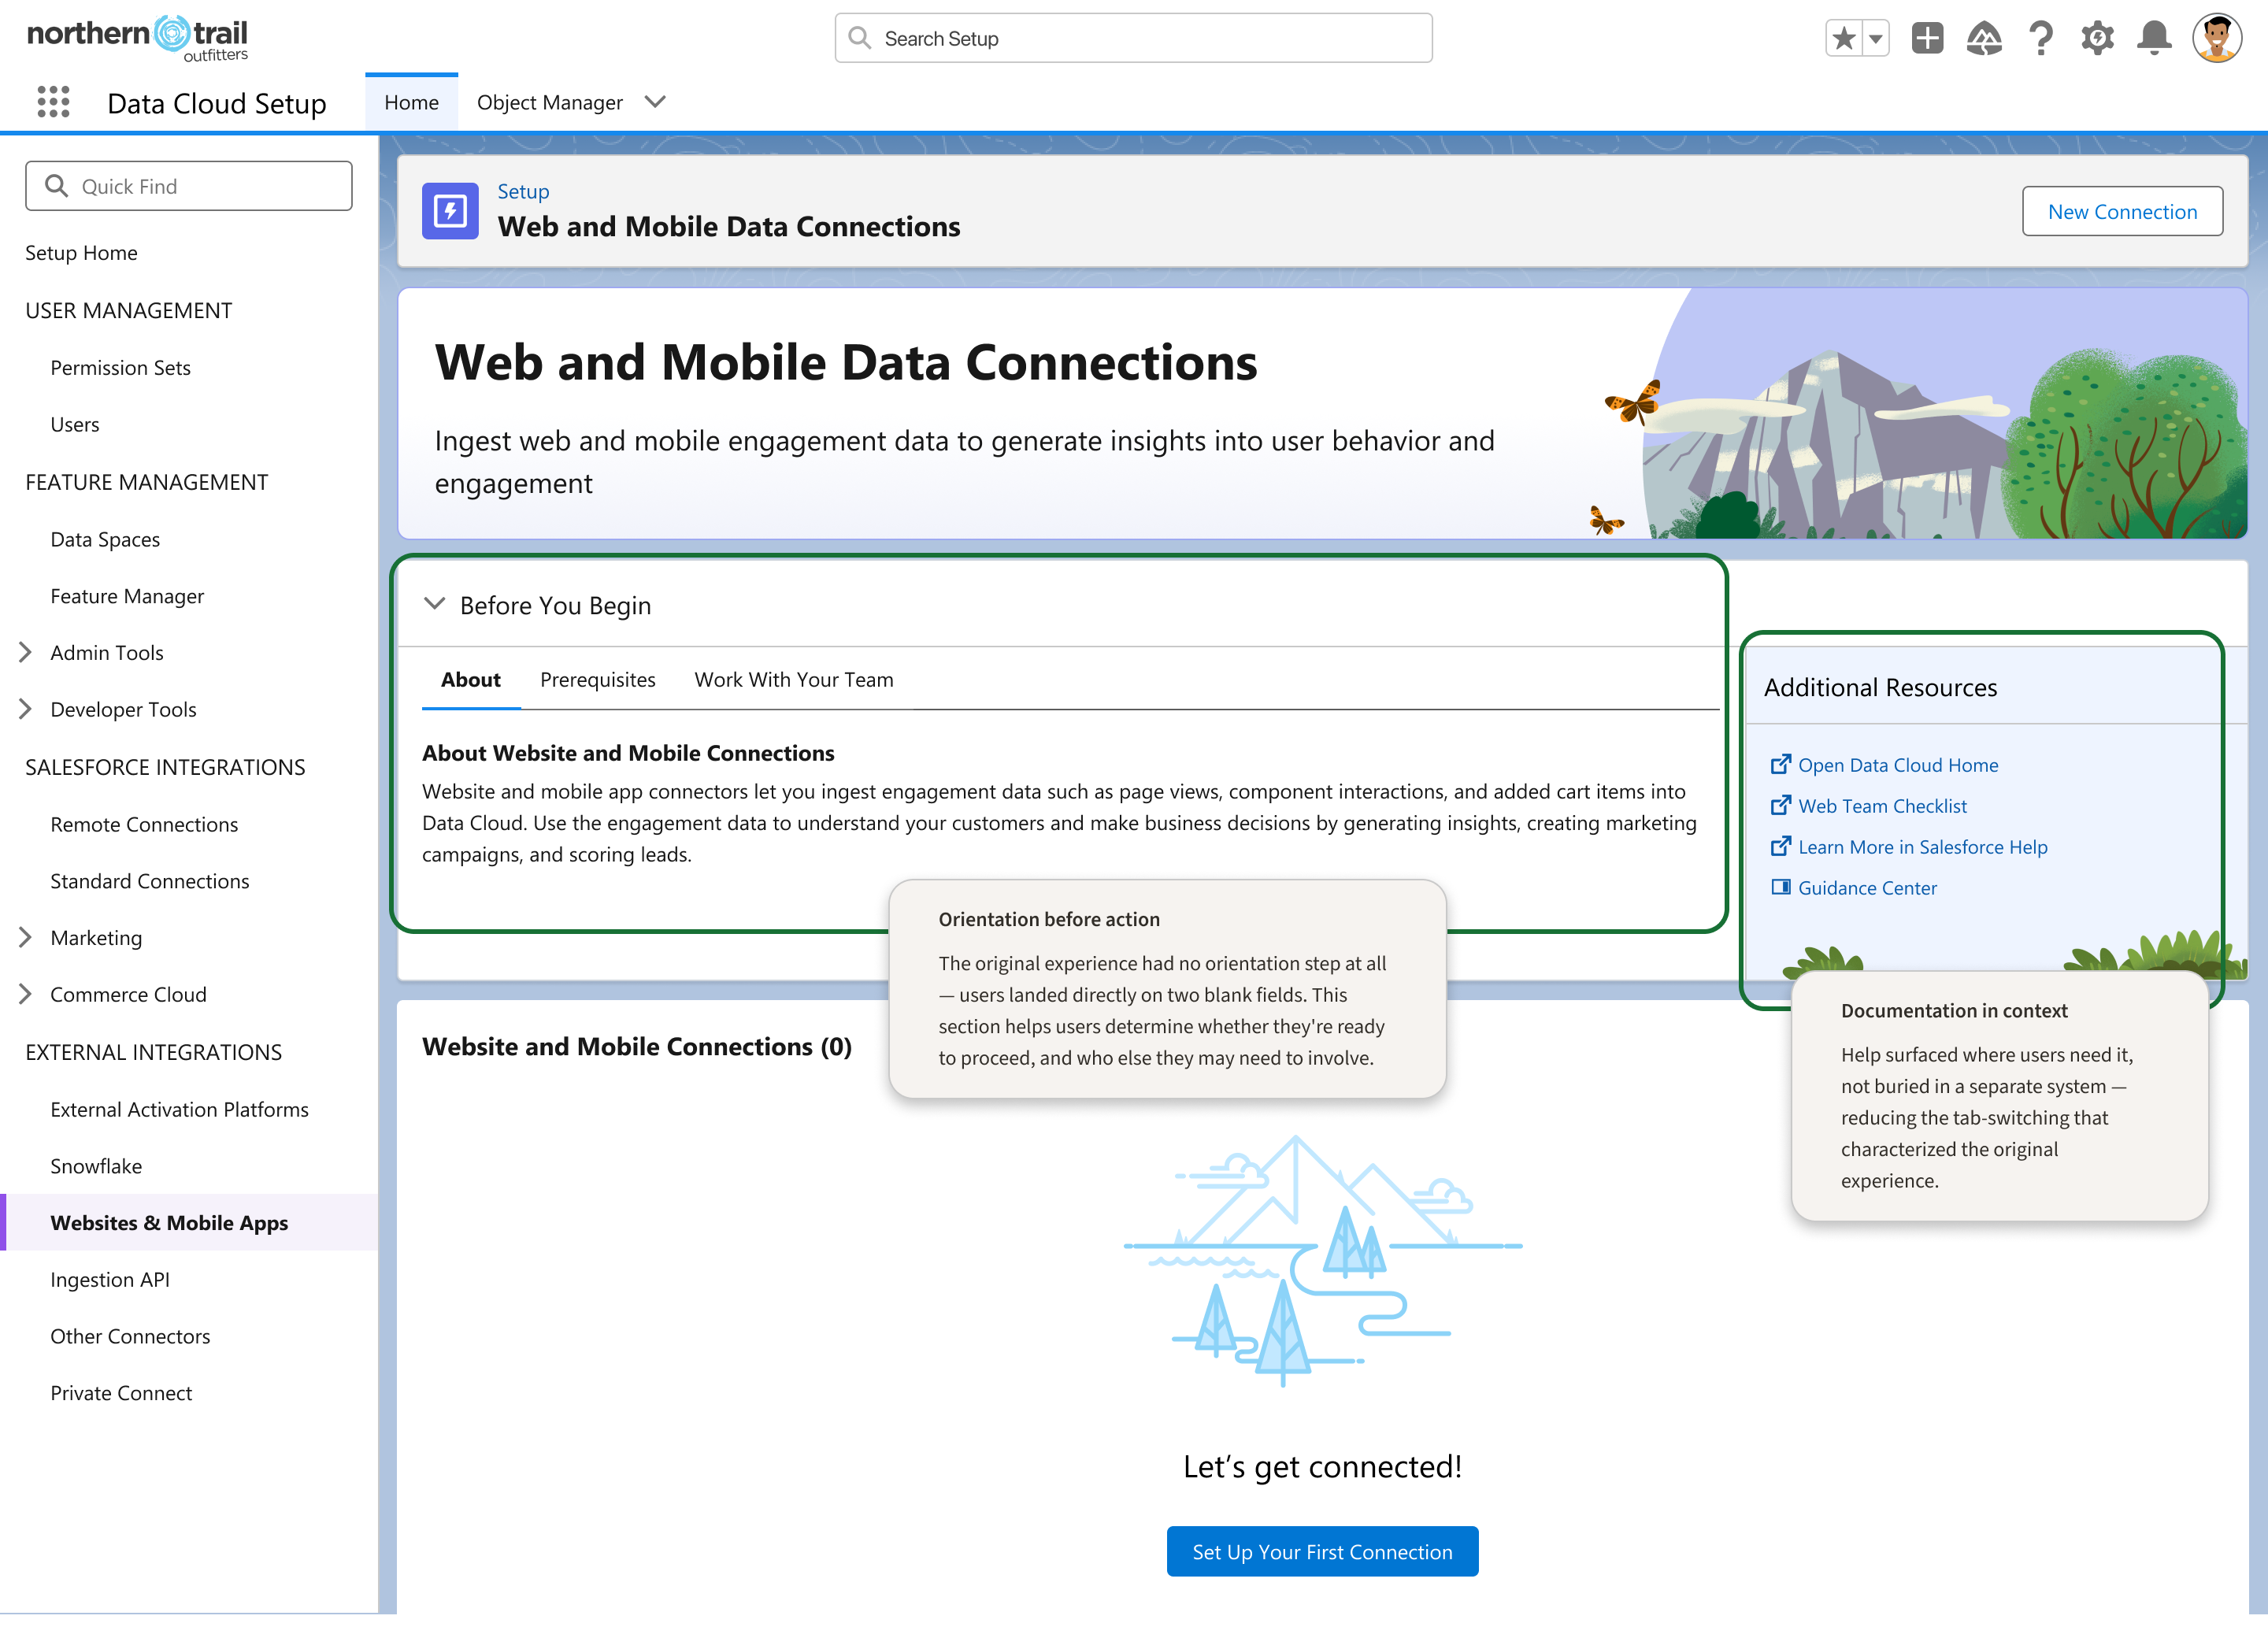This screenshot has width=2268, height=1649.
Task: Click the 'Website and Mobile Connections (0)' heading
Action: point(637,1047)
